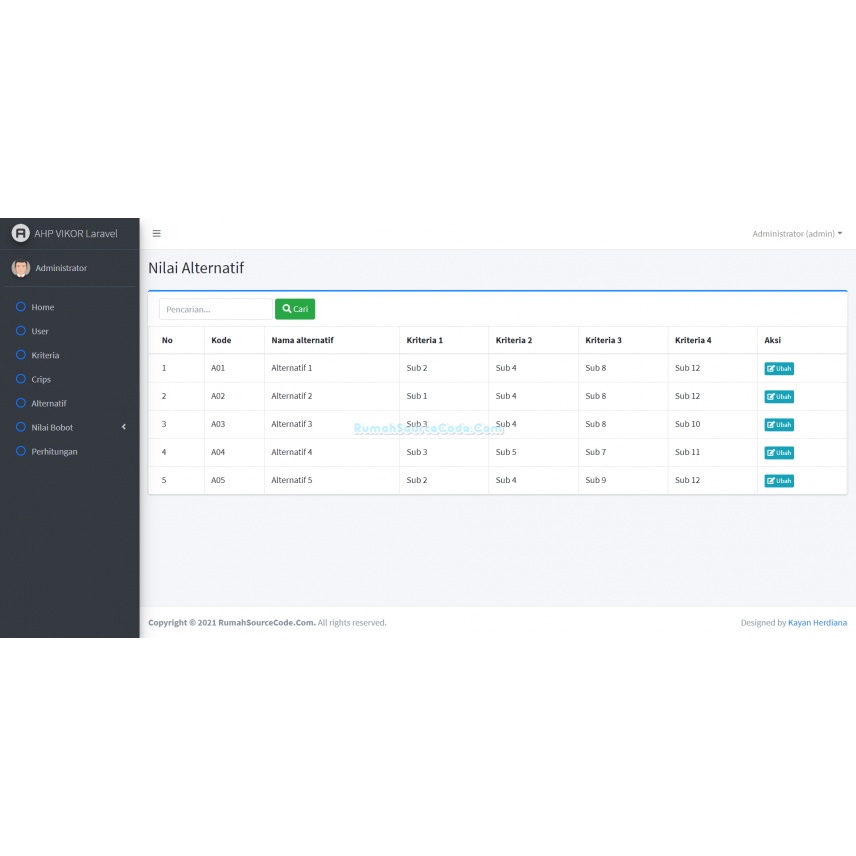Open the Administrator (admin) dropdown
Screen dimensions: 856x856
(x=796, y=233)
